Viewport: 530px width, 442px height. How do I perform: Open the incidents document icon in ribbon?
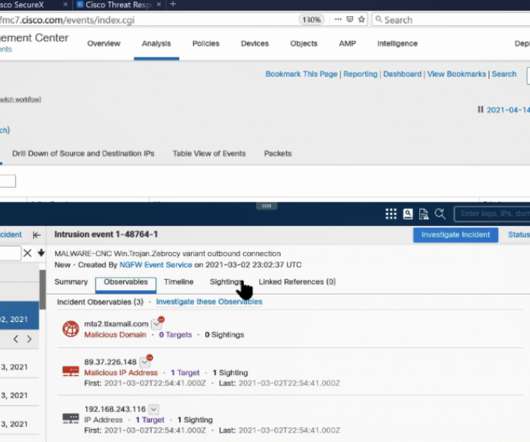pos(424,214)
